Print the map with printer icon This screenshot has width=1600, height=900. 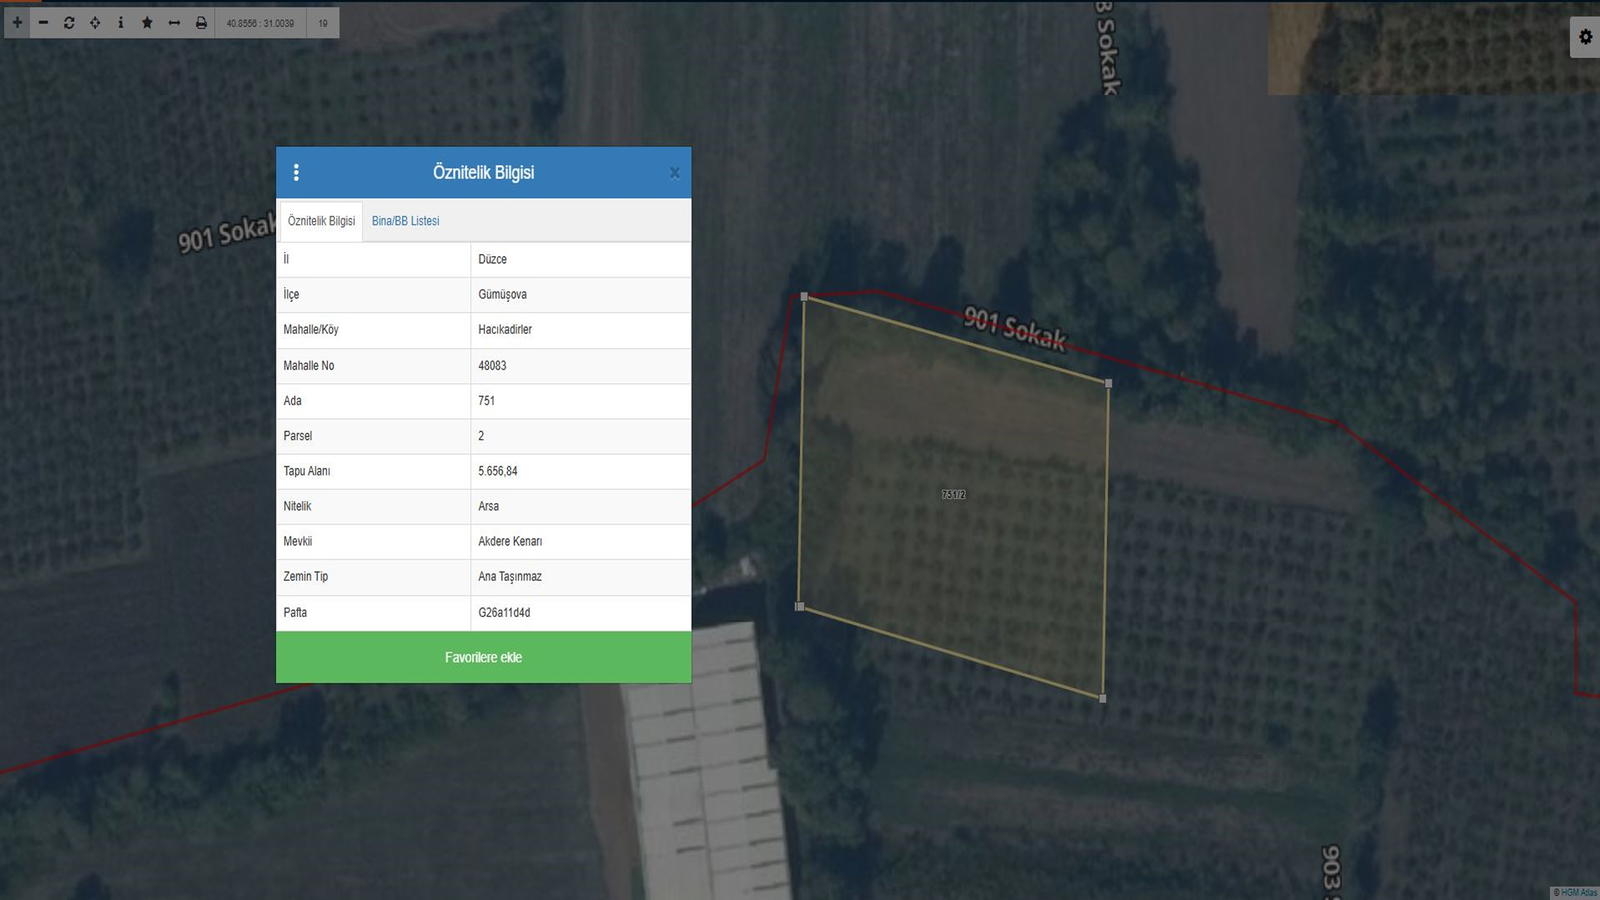pos(201,22)
